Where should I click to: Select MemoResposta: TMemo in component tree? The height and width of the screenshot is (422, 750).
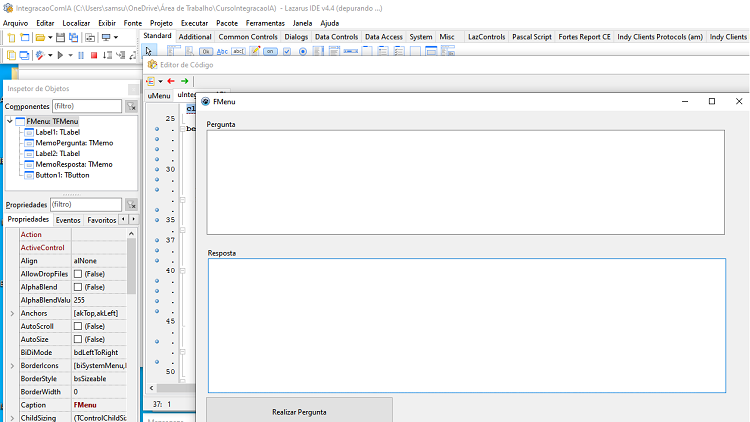point(74,164)
